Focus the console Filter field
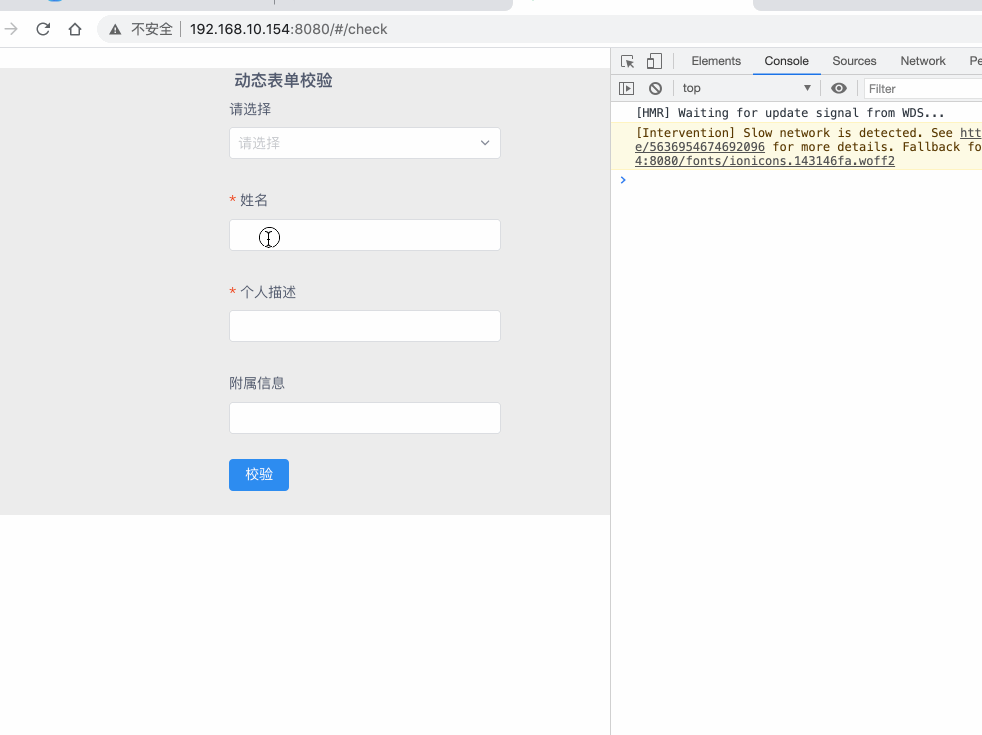 (x=923, y=89)
